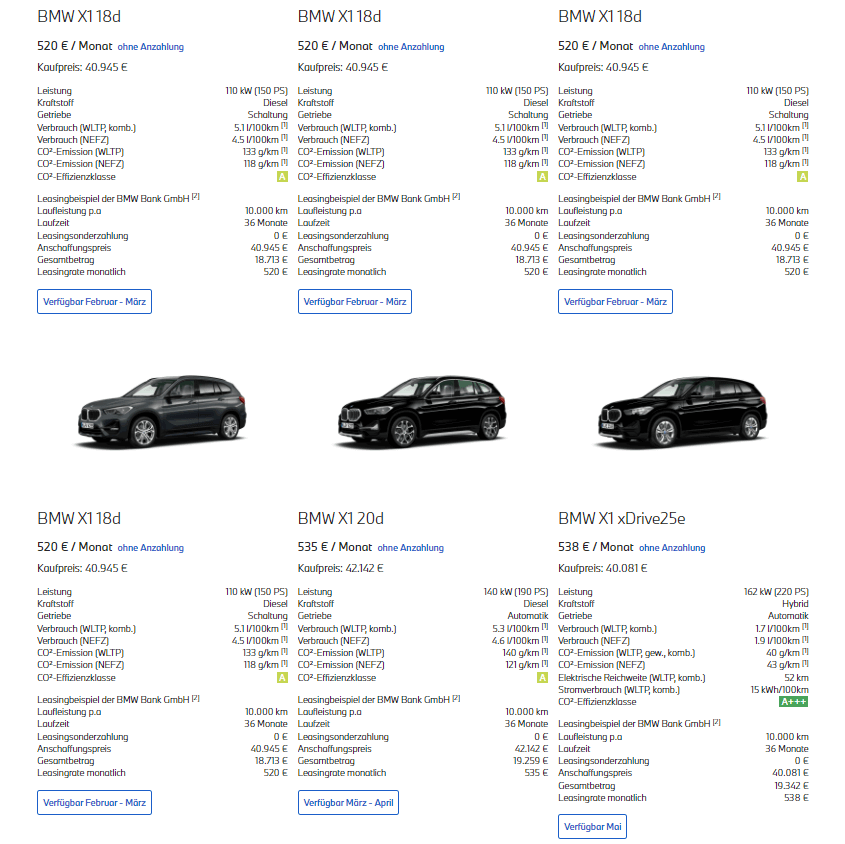Screen dimensions: 845x844
Task: Click the '4.6 l/100km' NEFZ consumption value
Action: pyautogui.click(x=516, y=641)
